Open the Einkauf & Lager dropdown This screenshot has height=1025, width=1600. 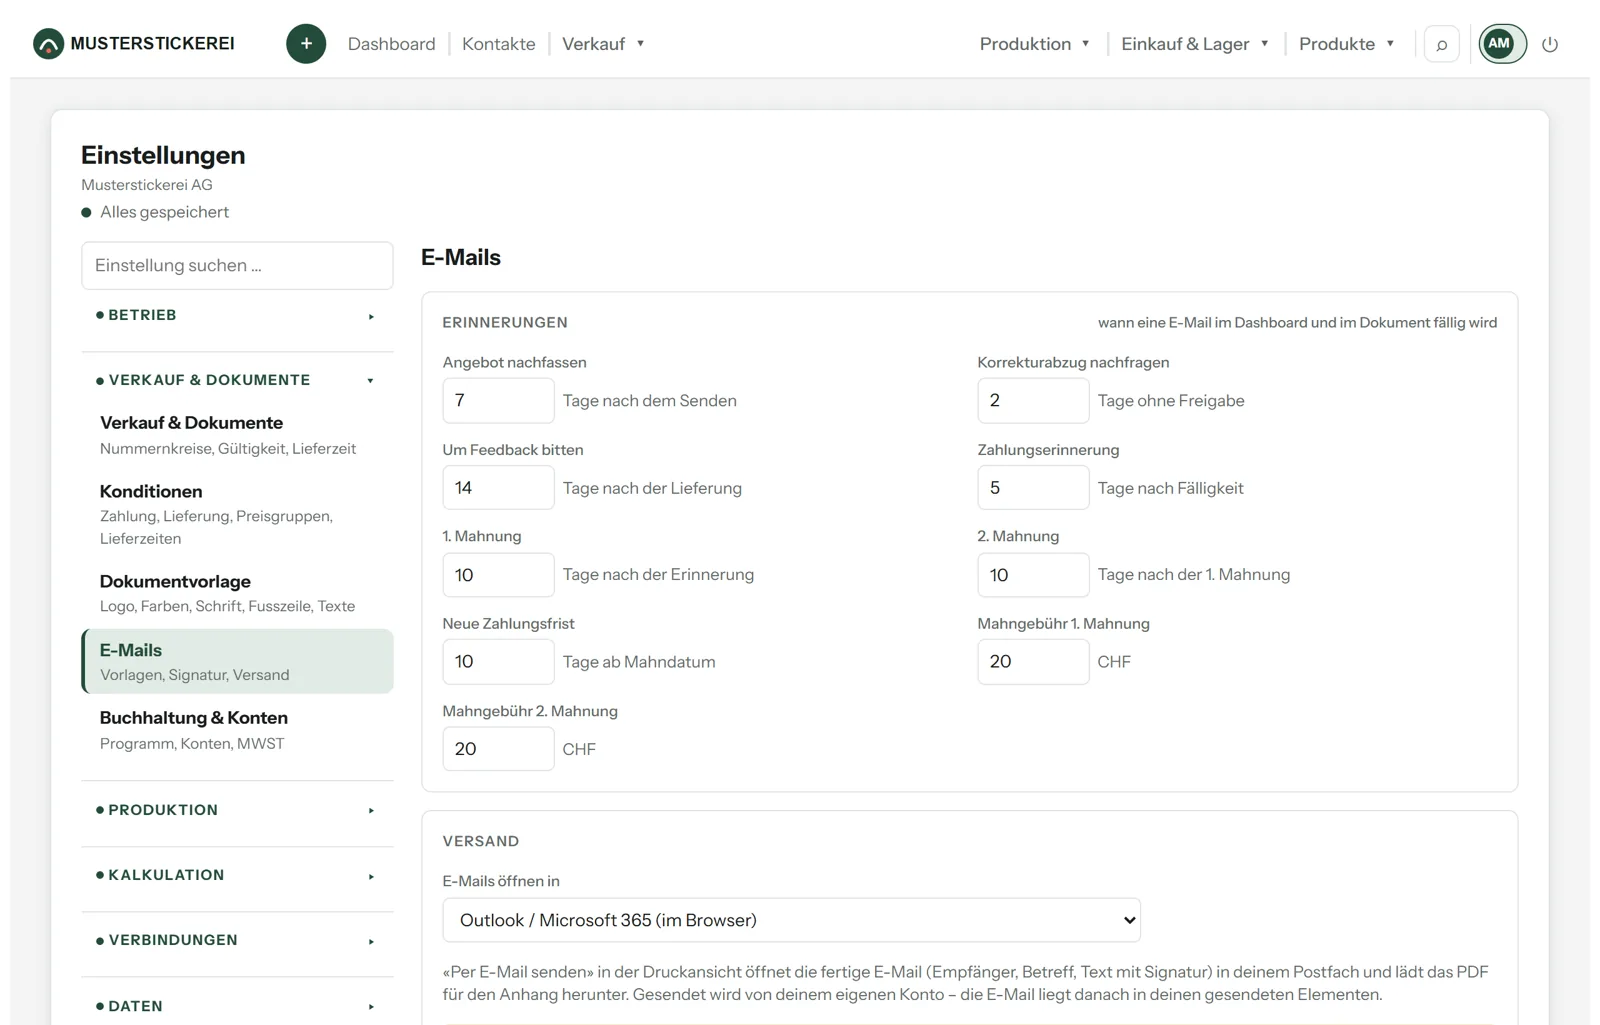click(x=1195, y=44)
